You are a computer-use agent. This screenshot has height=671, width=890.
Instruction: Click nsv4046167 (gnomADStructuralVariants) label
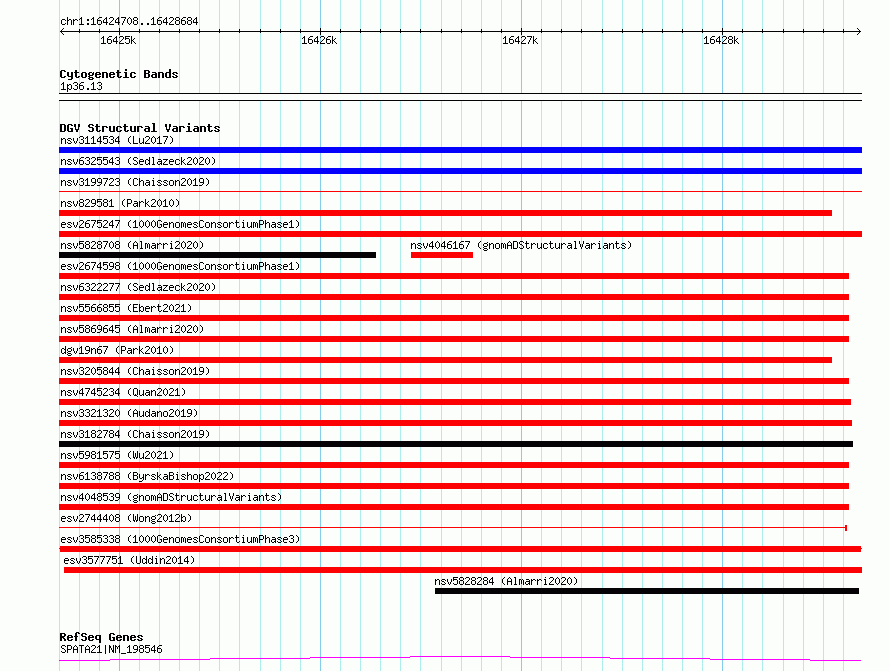pos(521,245)
